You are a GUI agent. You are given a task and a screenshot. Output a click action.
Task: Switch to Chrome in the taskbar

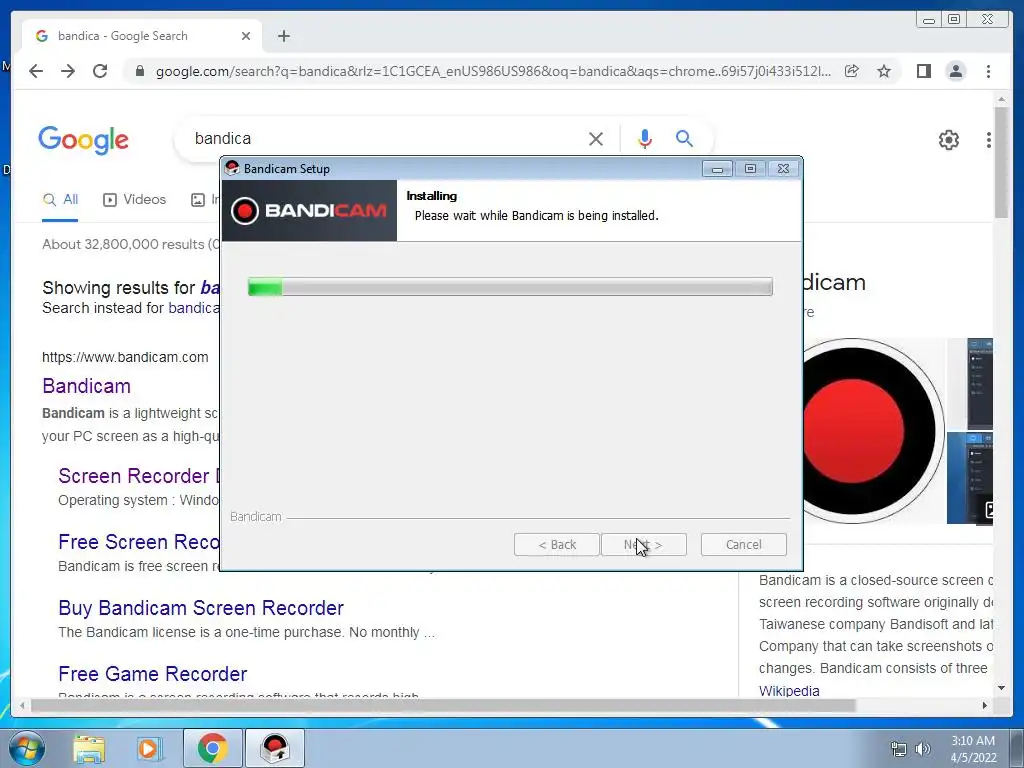click(x=213, y=748)
